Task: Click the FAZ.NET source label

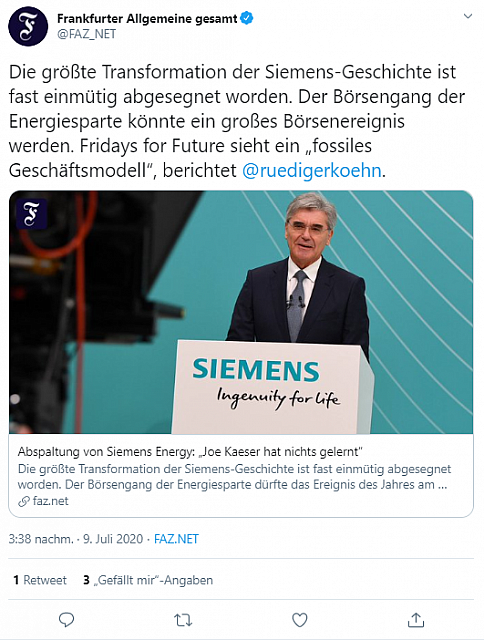Action: click(x=176, y=539)
